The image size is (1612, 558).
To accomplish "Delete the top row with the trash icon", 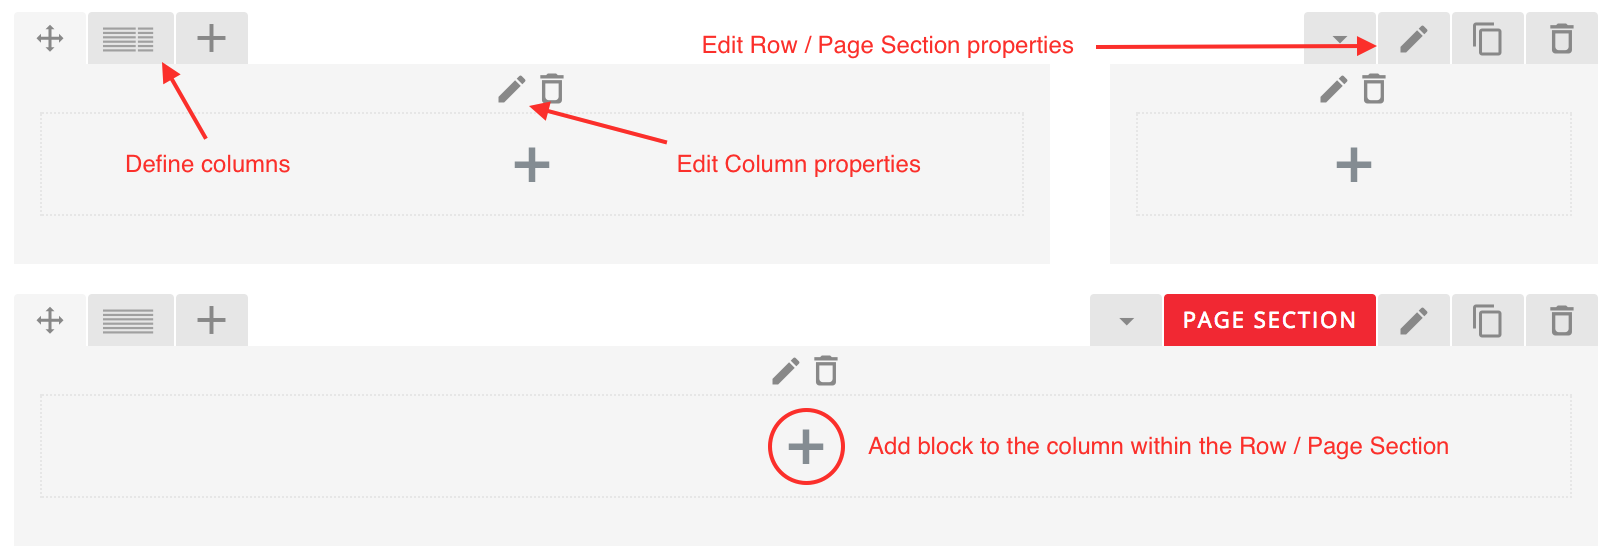I will (1561, 39).
